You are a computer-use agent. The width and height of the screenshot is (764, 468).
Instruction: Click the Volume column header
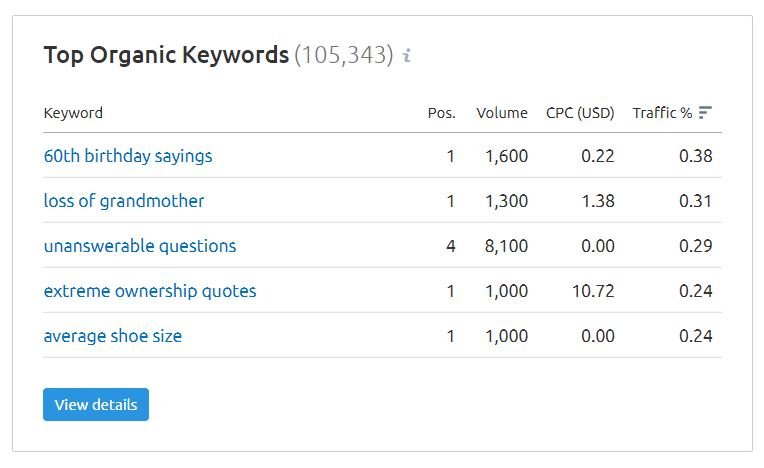502,113
